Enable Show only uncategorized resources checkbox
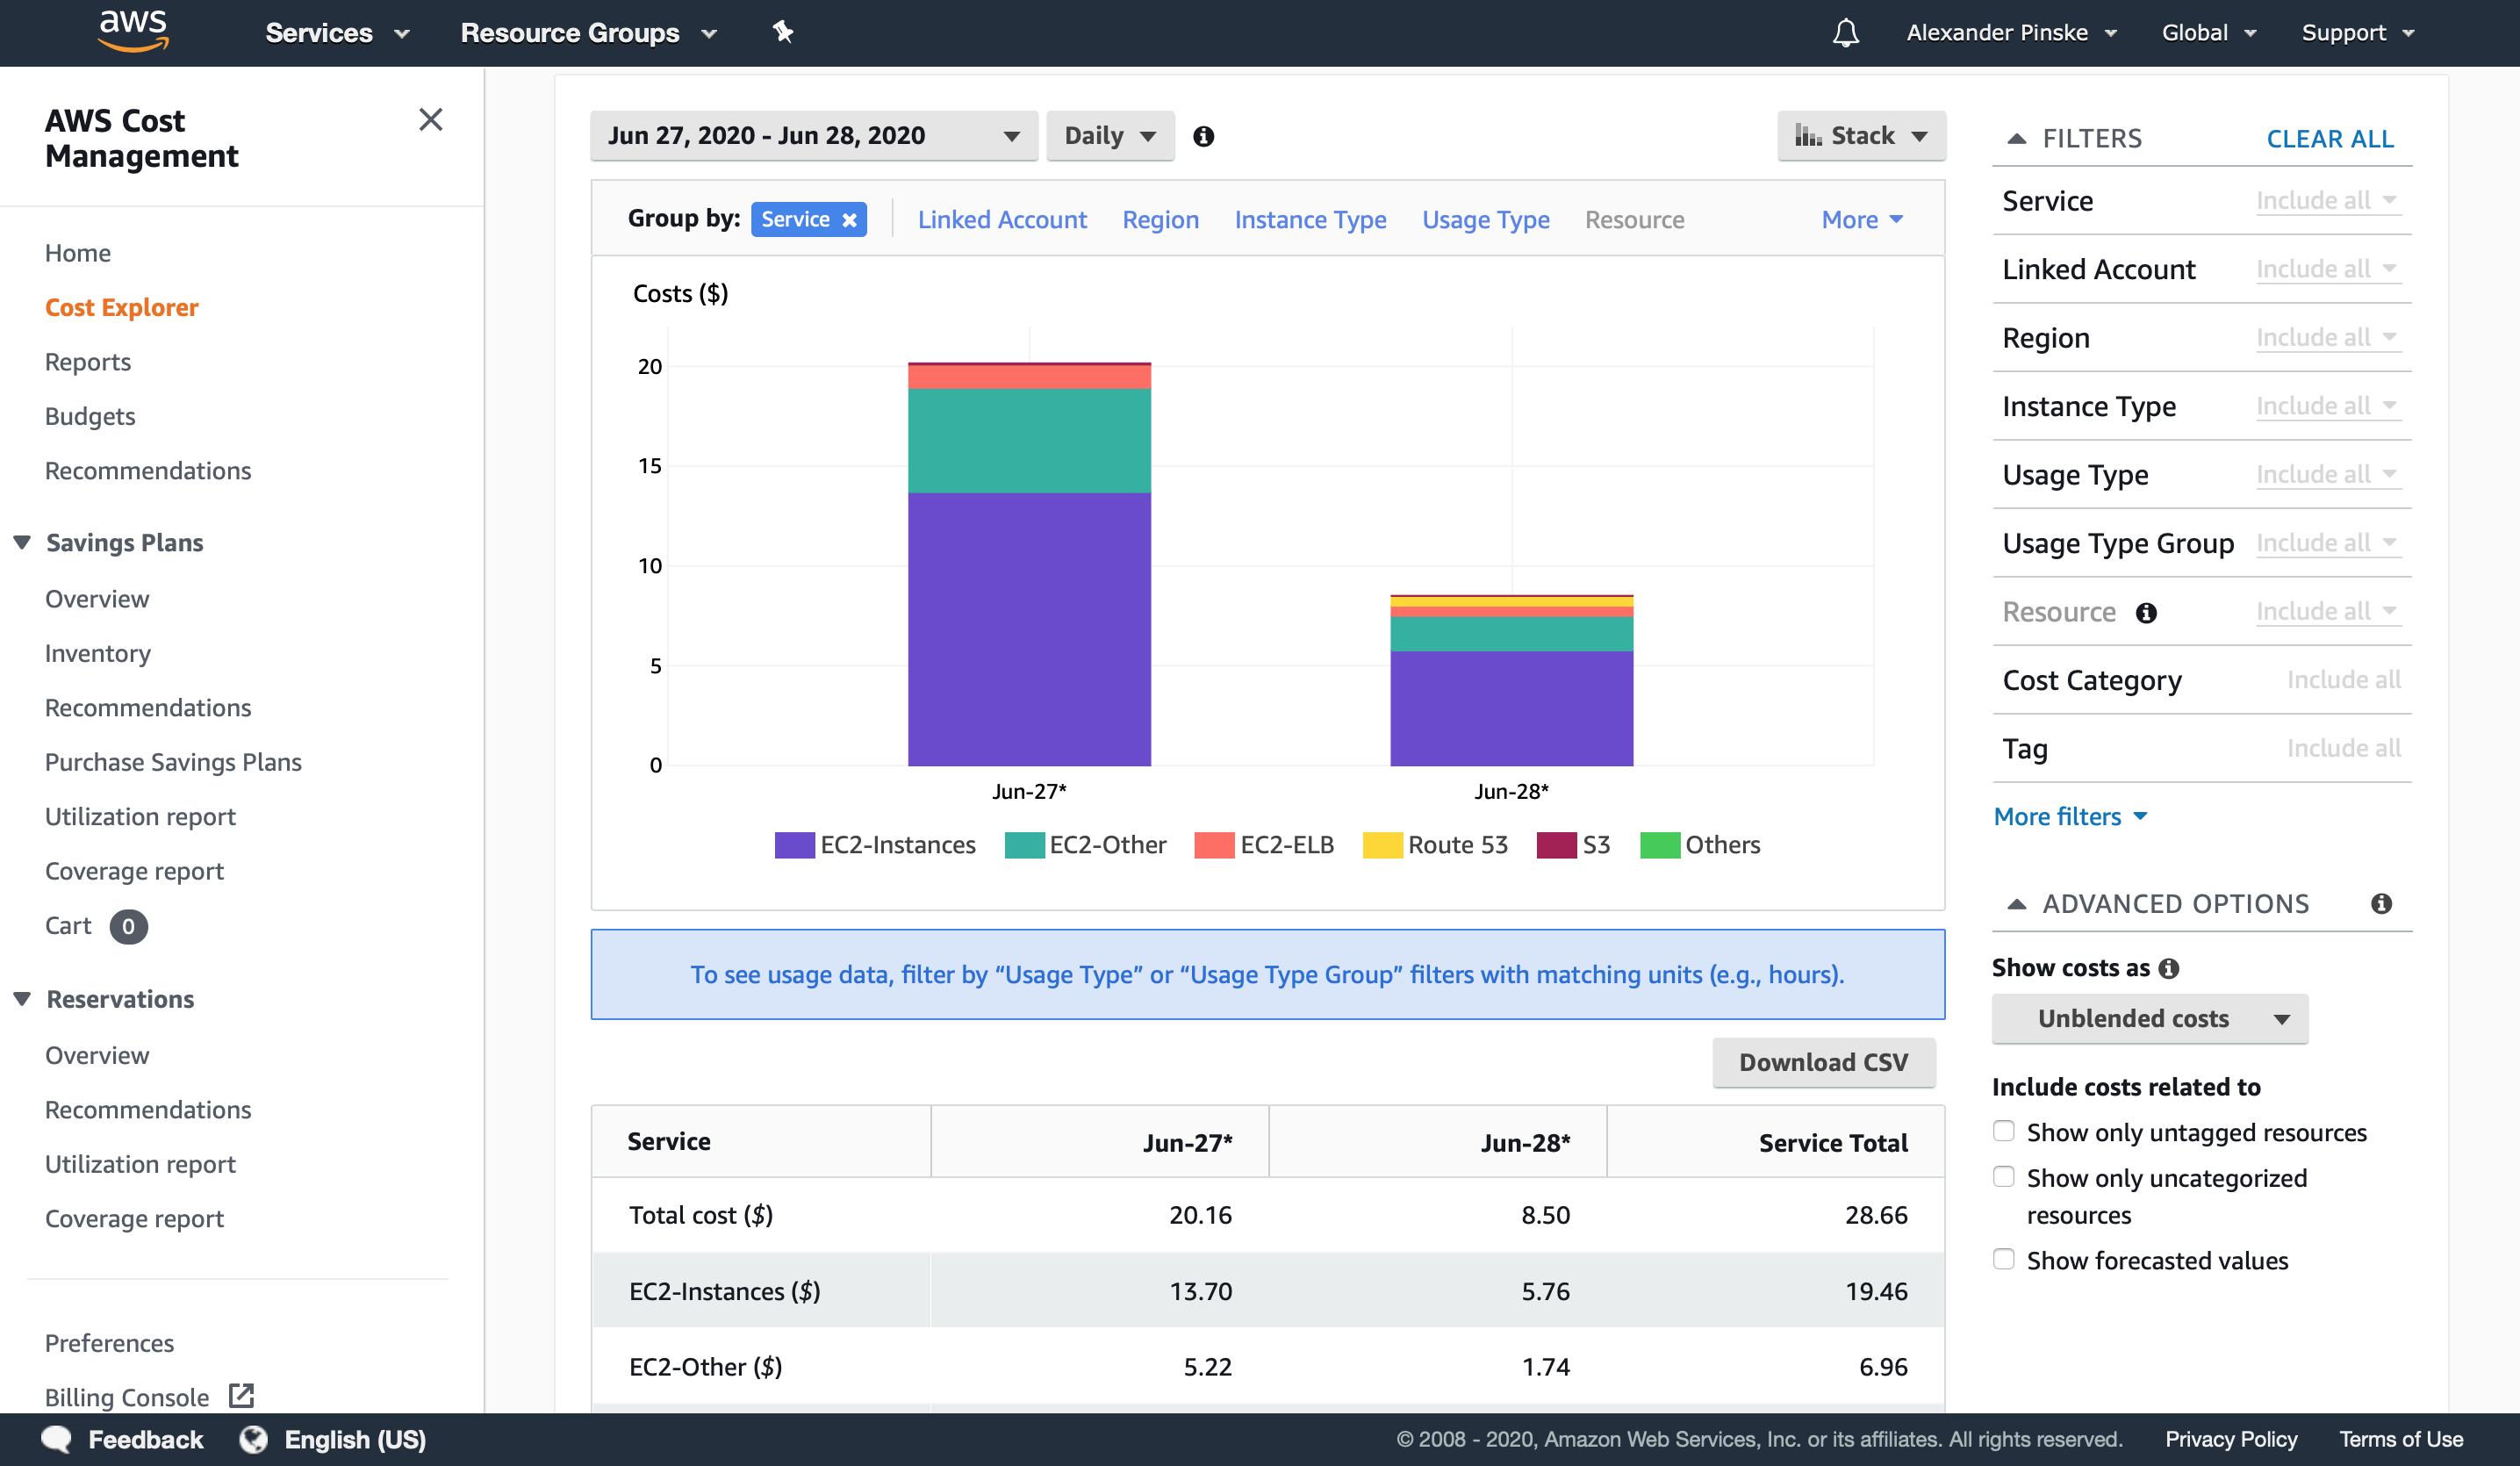The width and height of the screenshot is (2520, 1466). 2003,1177
